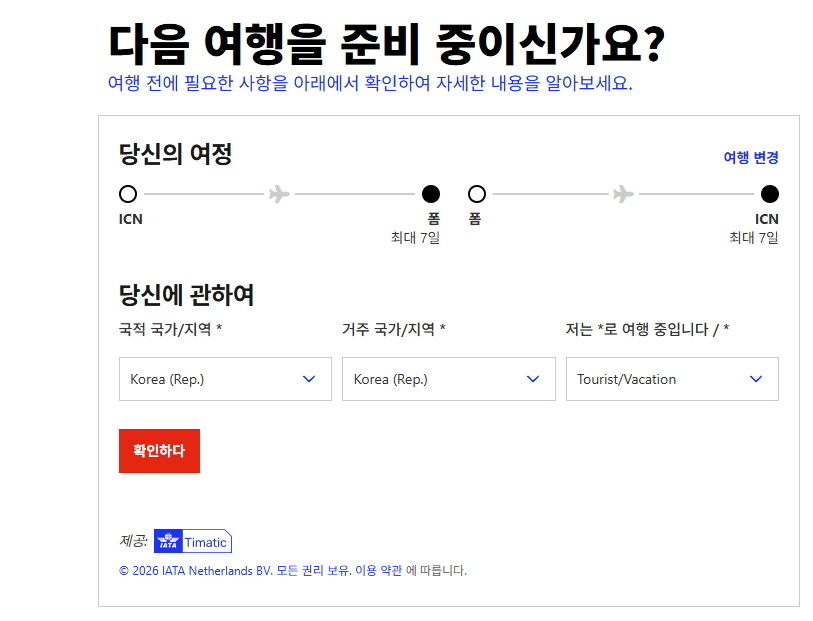This screenshot has width=813, height=621.
Task: Expand residence dropdown via its chevron arrow
Action: click(x=533, y=379)
